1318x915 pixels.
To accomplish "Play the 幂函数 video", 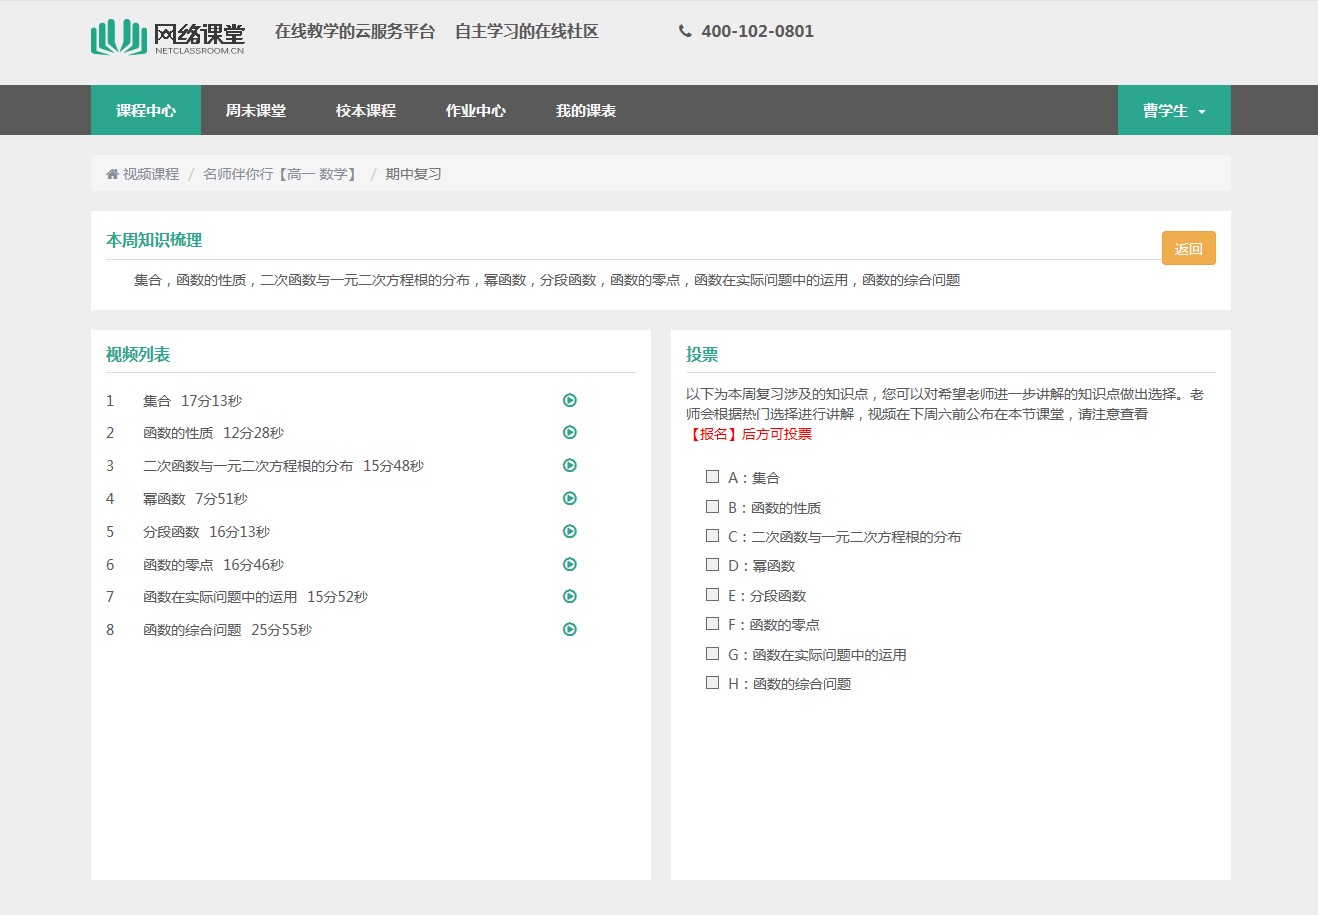I will click(x=569, y=498).
